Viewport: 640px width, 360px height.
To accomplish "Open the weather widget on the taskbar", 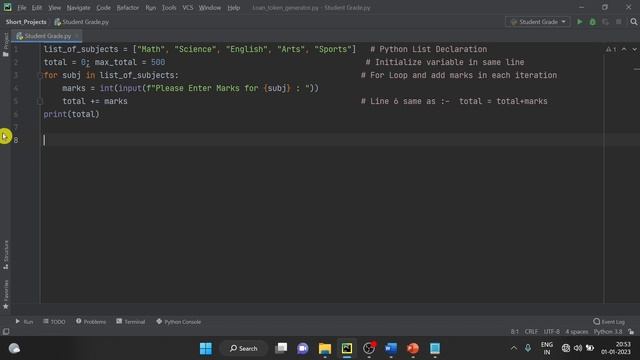I will pyautogui.click(x=14, y=348).
